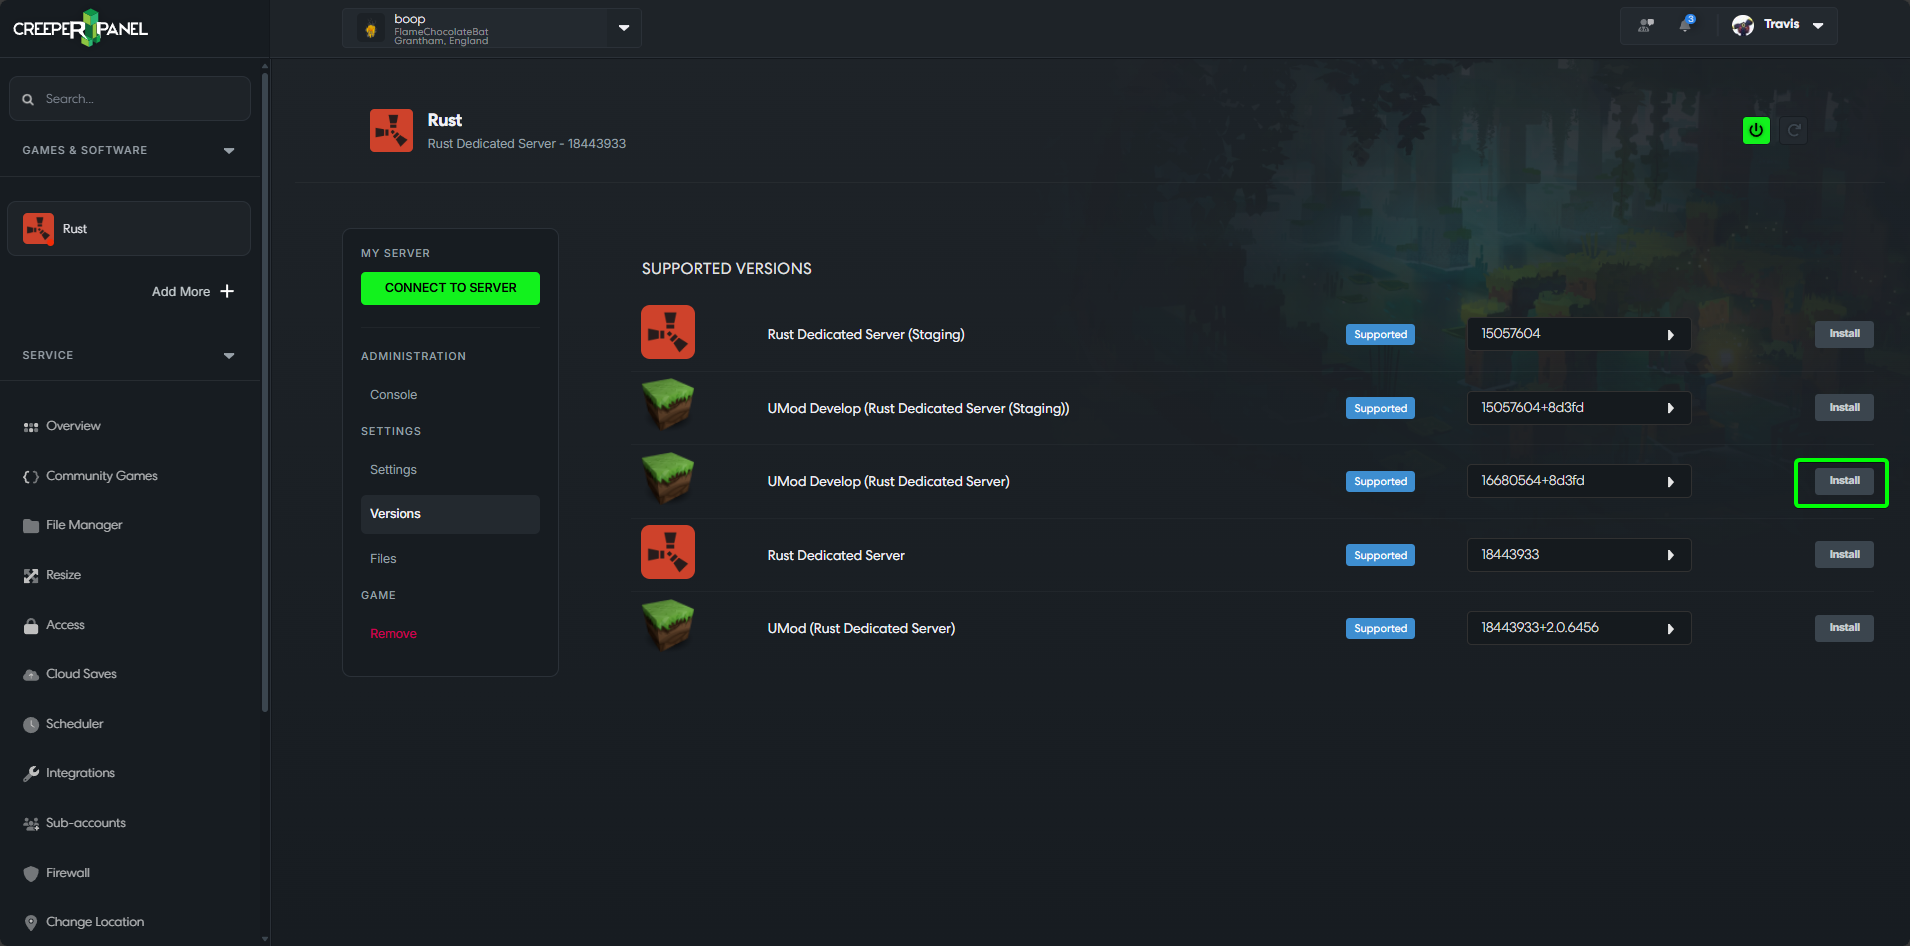Click Connect to Server button
The height and width of the screenshot is (946, 1910).
click(450, 288)
